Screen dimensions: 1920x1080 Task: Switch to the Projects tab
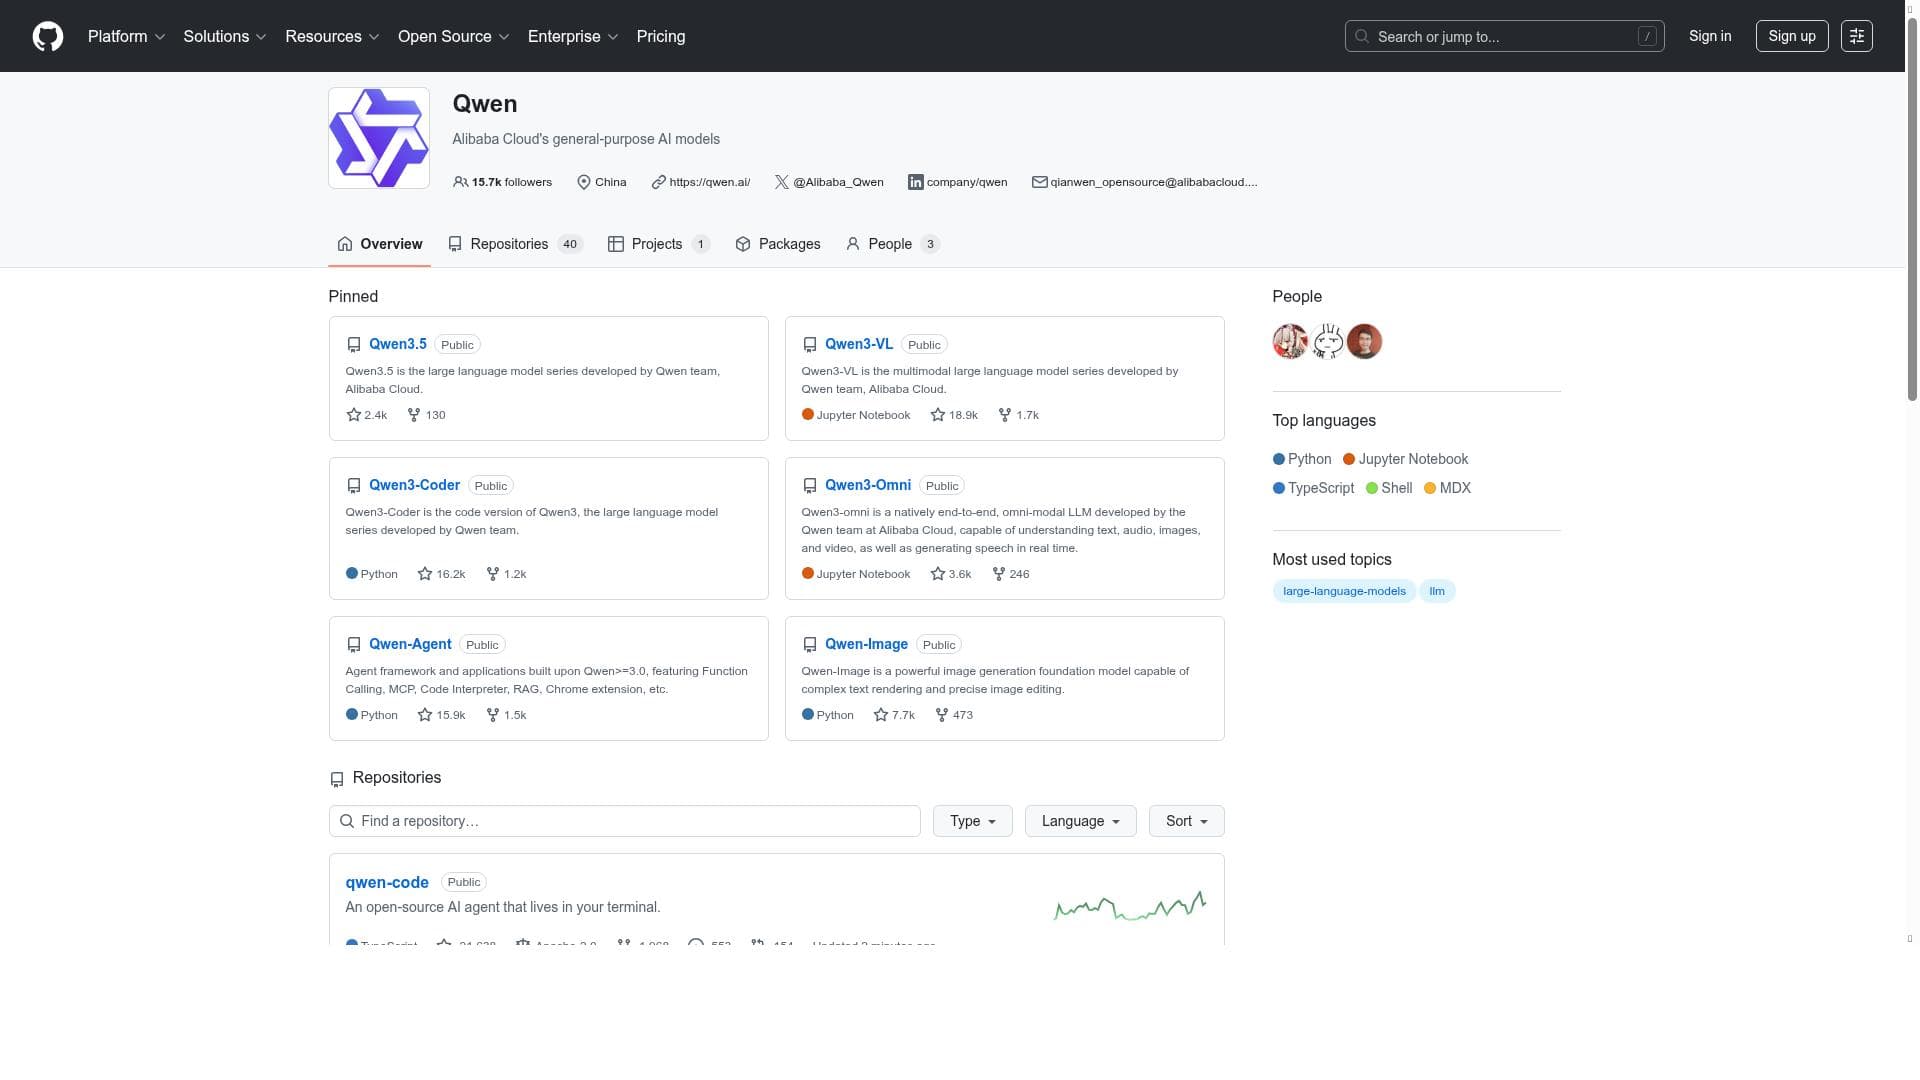658,244
